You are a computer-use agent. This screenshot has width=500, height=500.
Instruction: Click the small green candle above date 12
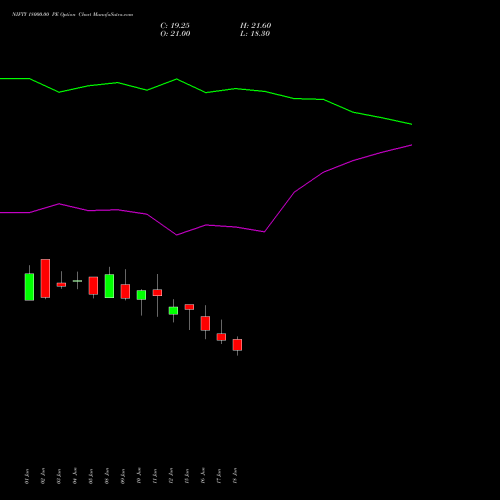173,311
